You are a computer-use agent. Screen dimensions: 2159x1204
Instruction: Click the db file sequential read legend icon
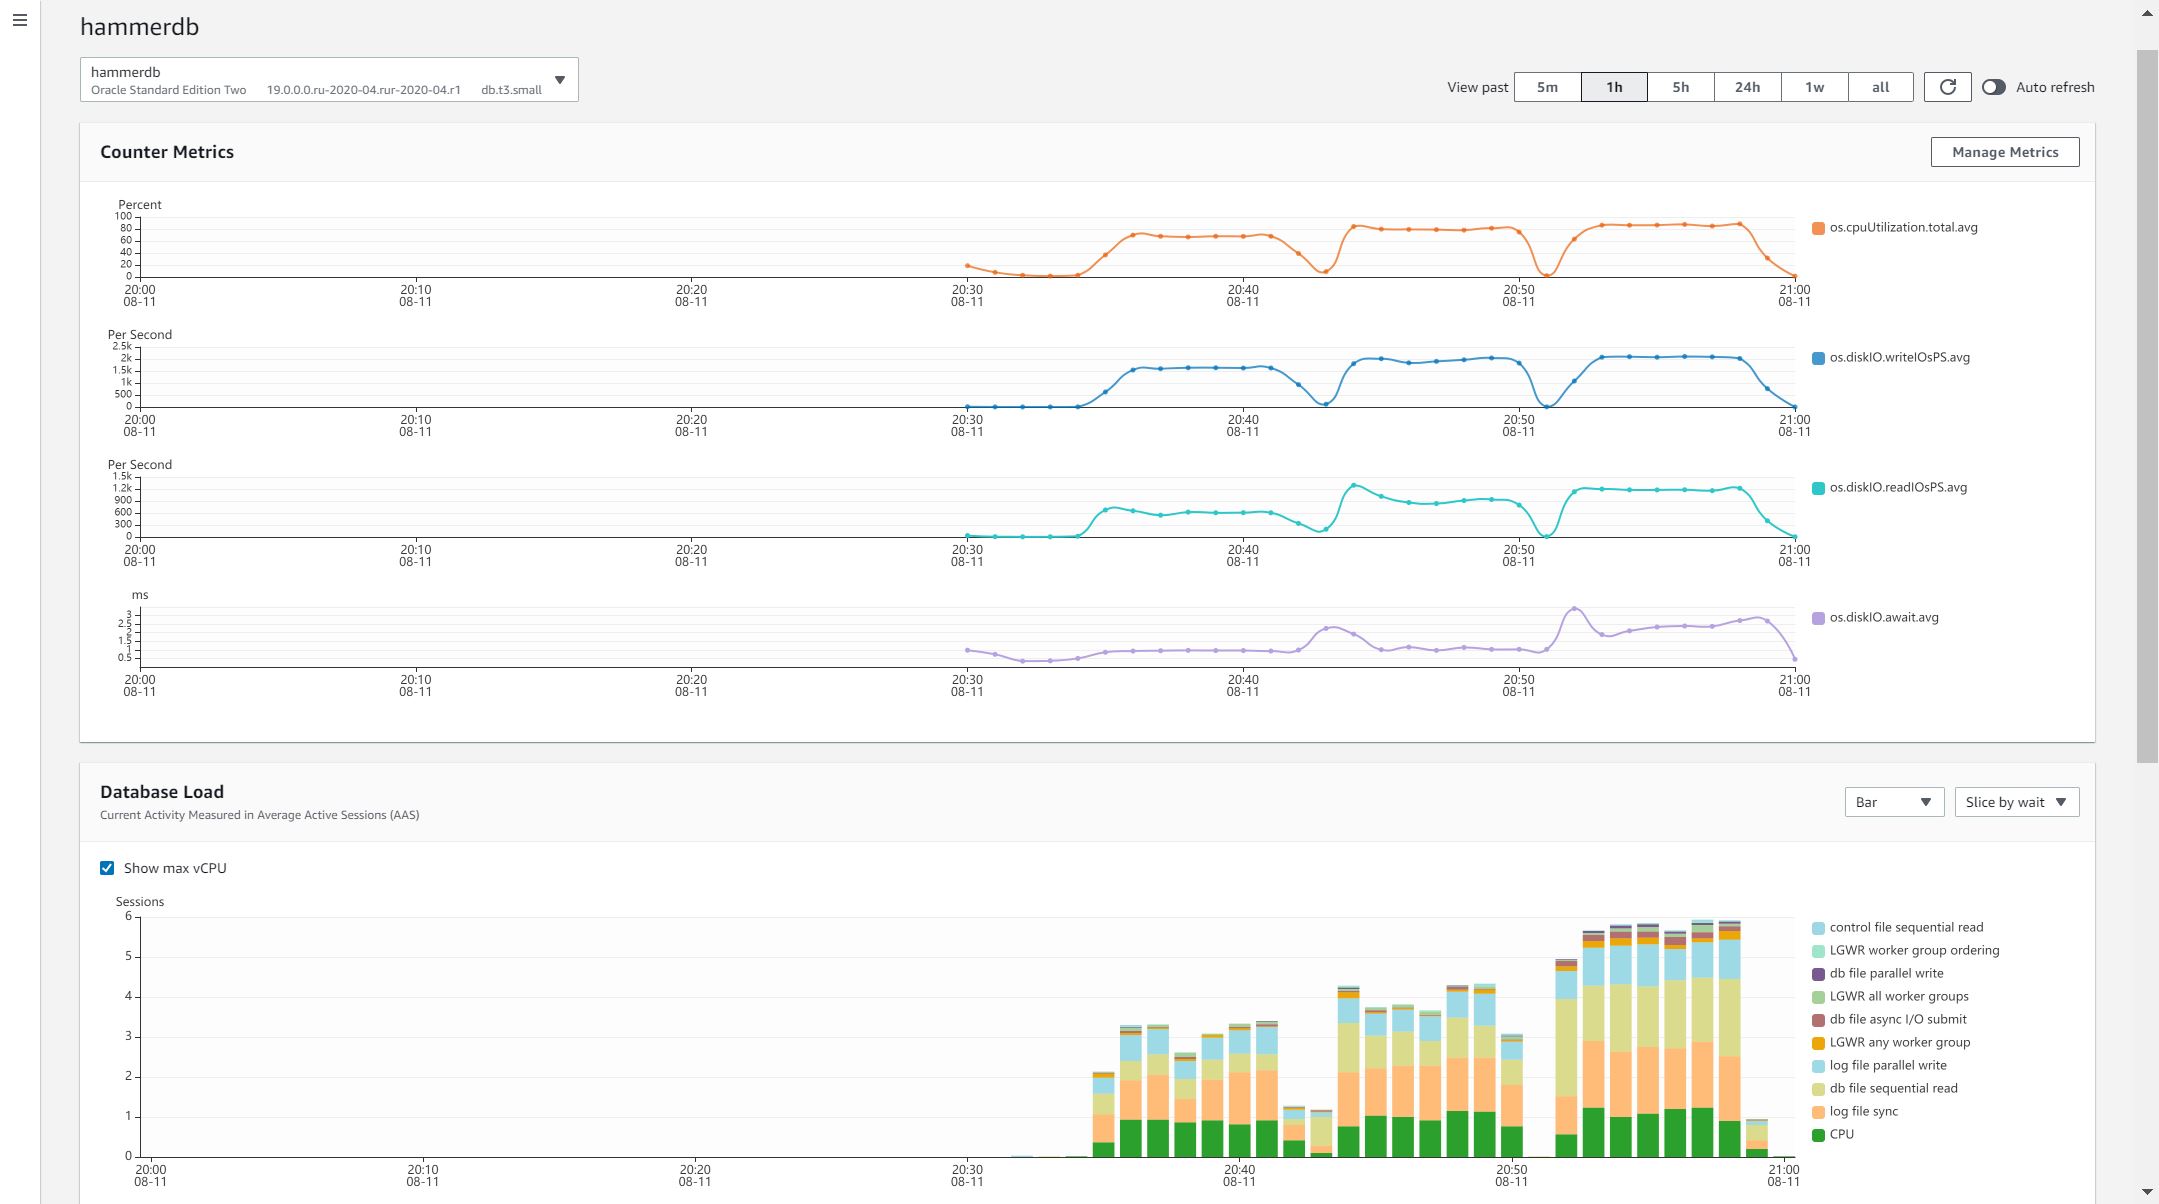pyautogui.click(x=1818, y=1089)
